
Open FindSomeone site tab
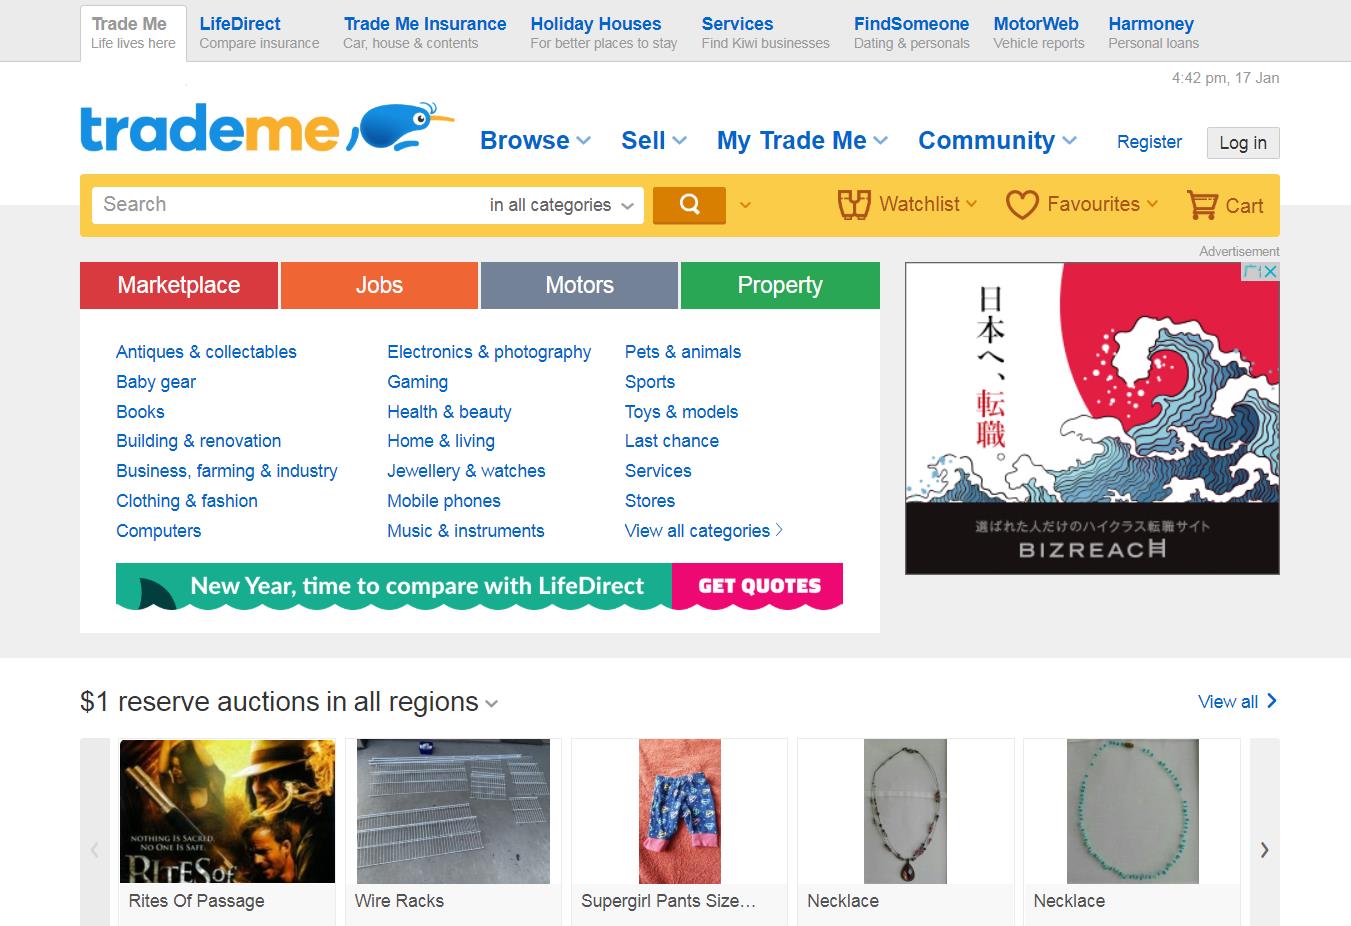coord(911,32)
